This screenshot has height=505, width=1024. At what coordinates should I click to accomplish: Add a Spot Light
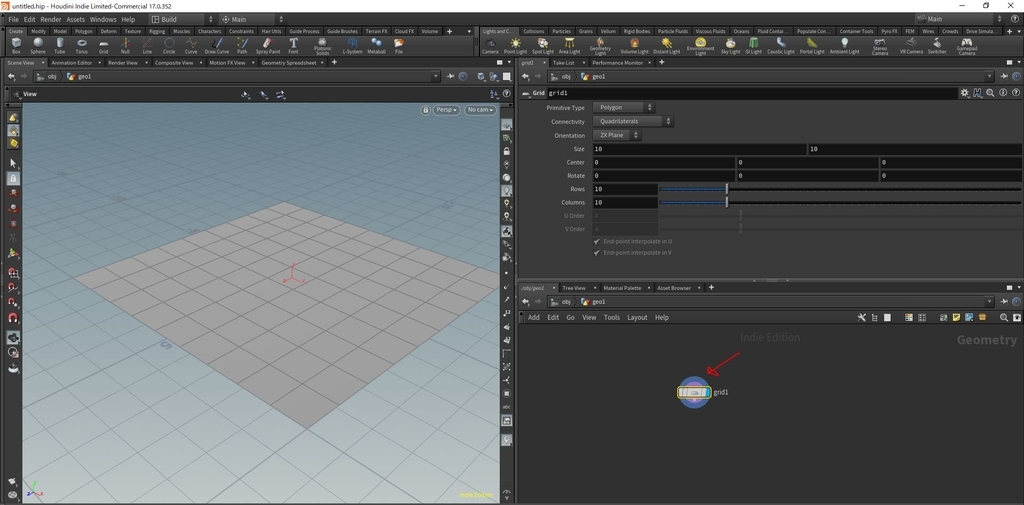[x=543, y=45]
